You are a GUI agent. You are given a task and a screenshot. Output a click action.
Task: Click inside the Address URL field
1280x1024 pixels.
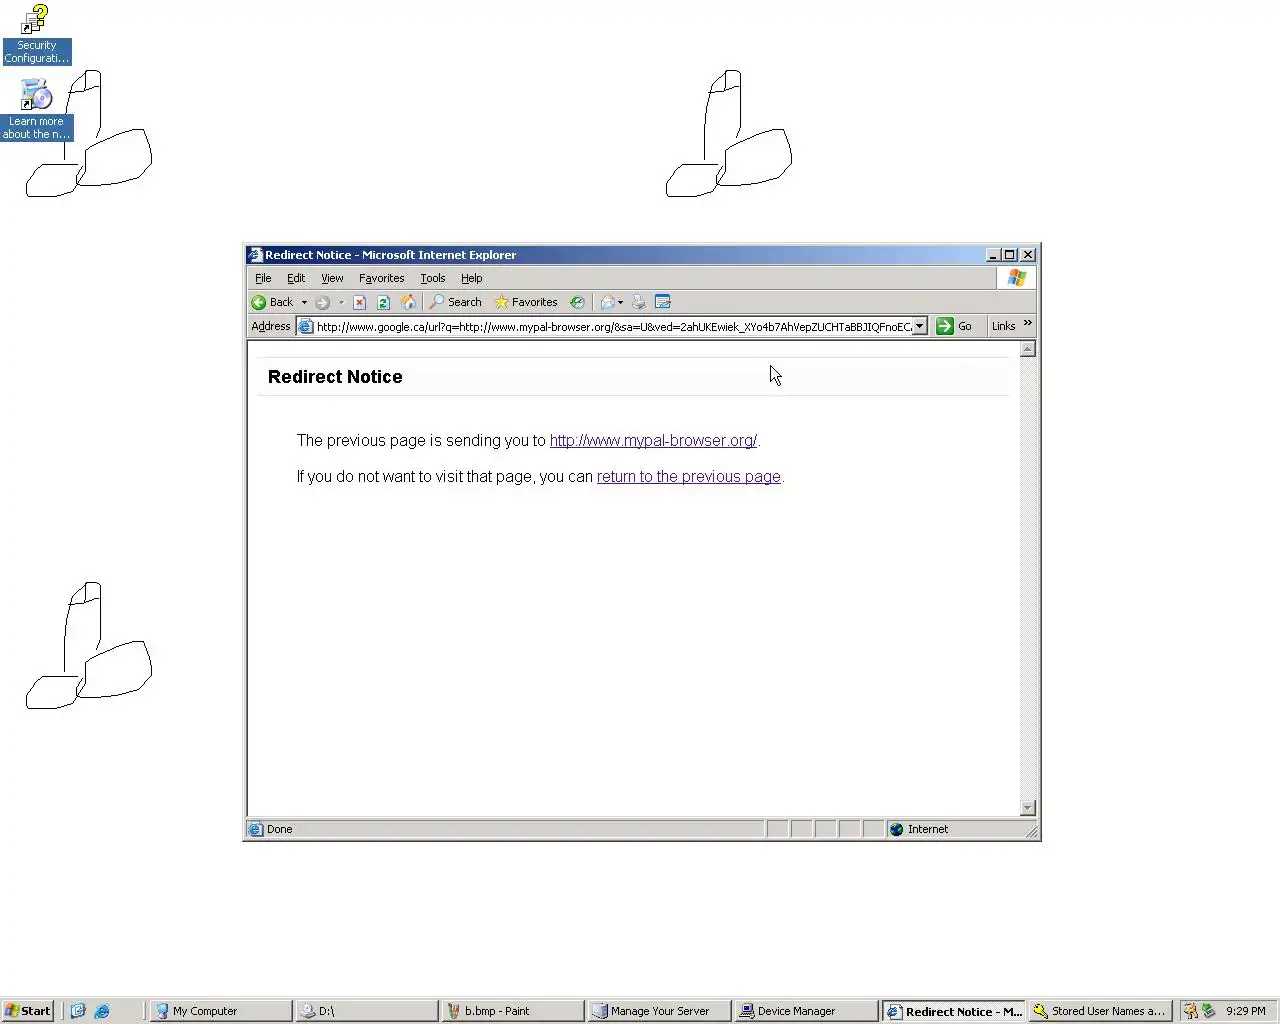[x=613, y=326]
